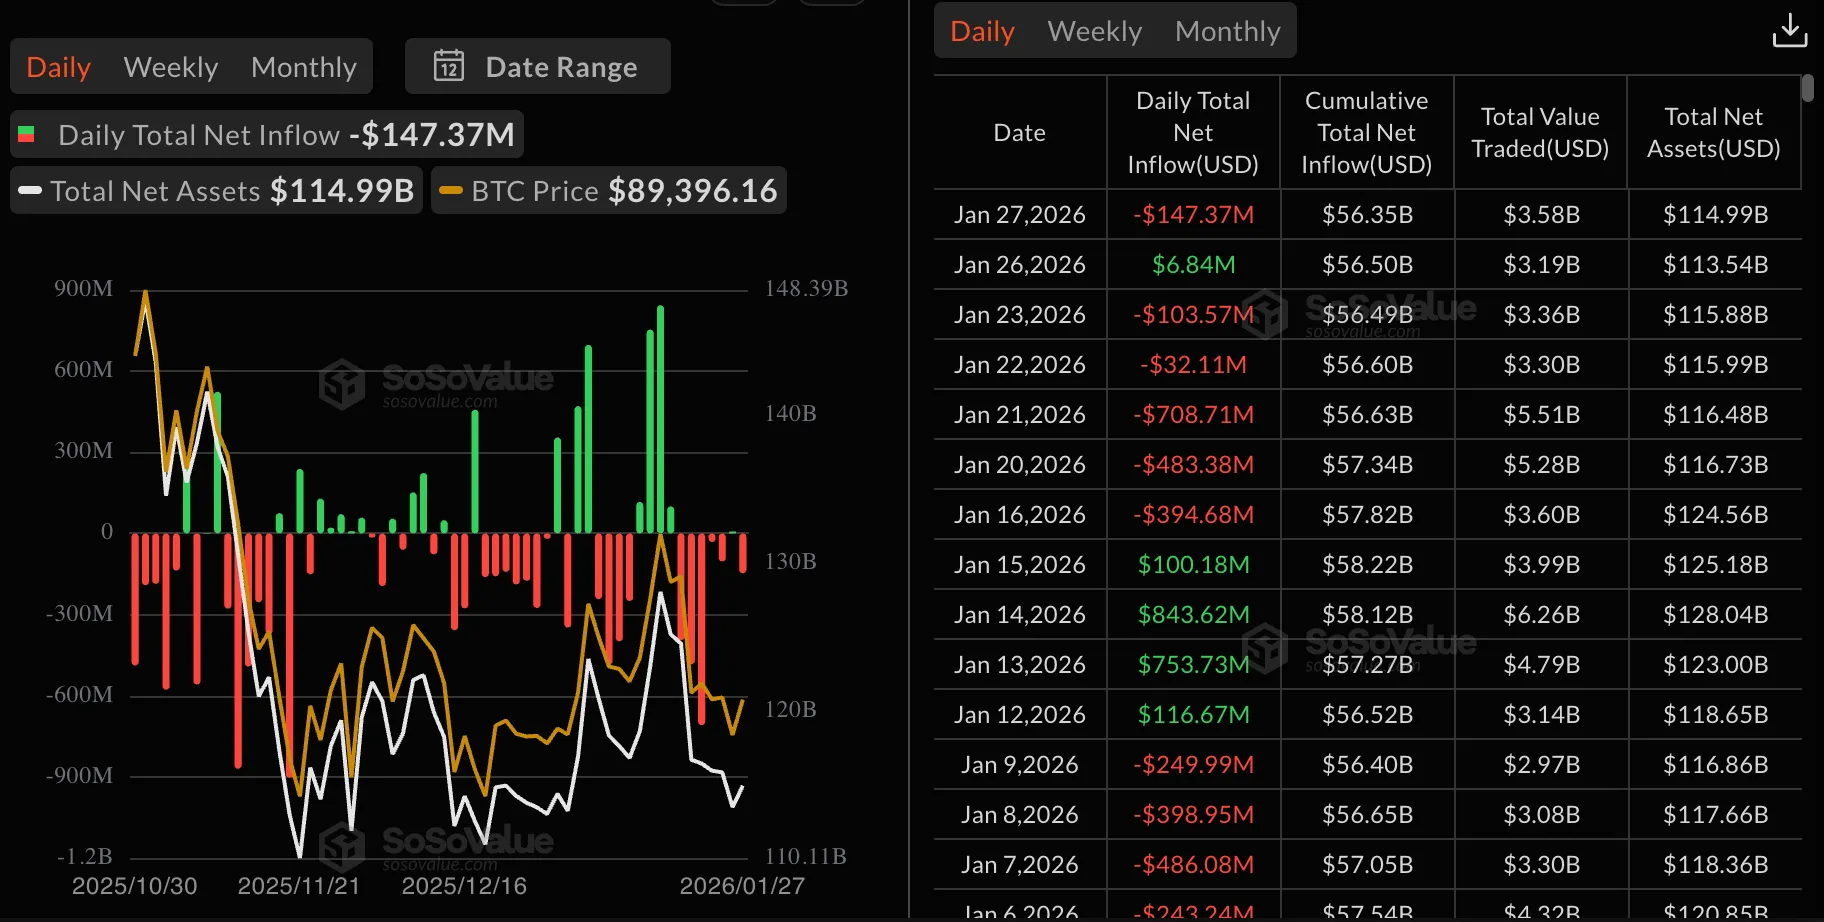This screenshot has width=1824, height=922.
Task: Click the Date column header
Action: (x=1019, y=133)
